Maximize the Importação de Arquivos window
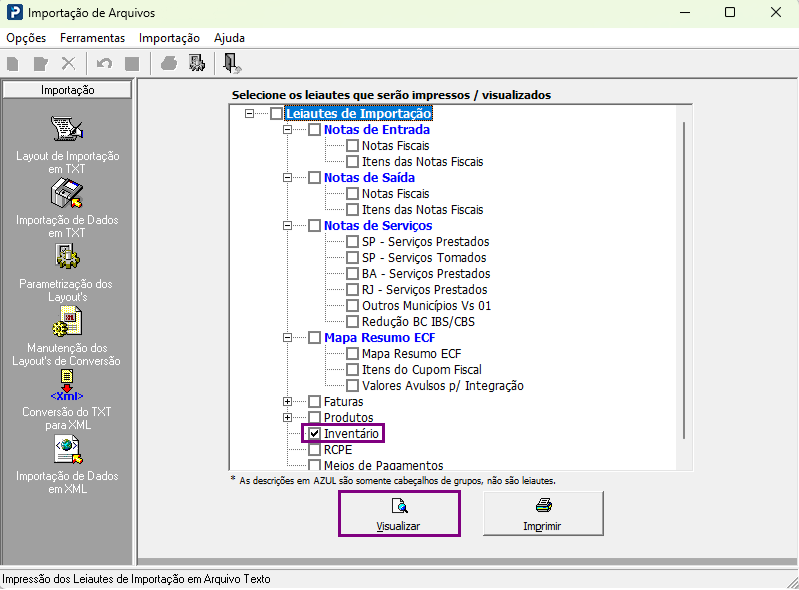 730,12
